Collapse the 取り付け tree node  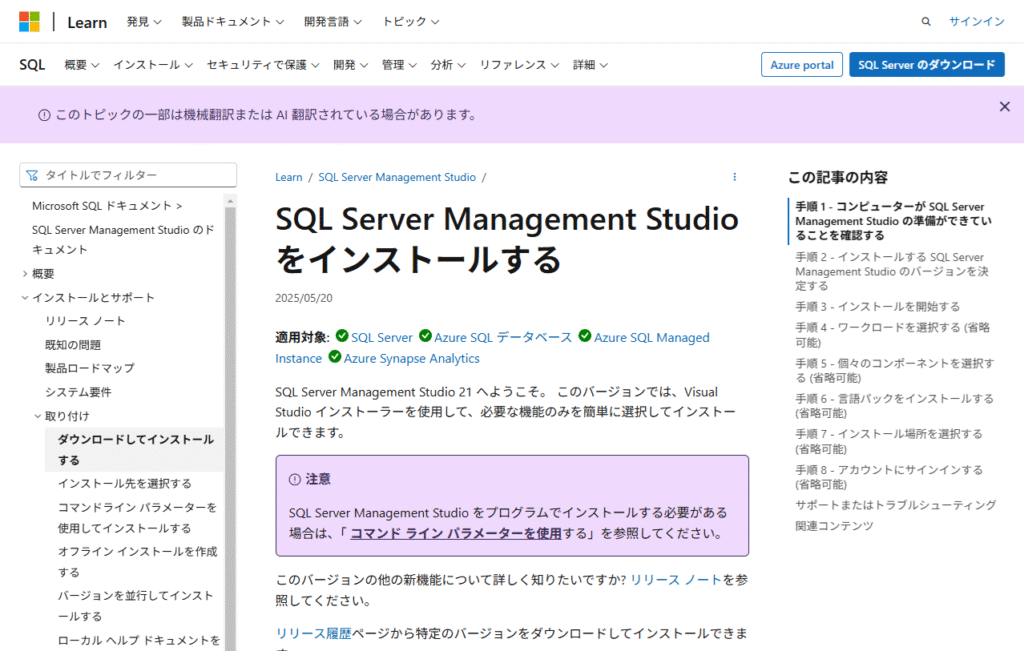(61, 416)
